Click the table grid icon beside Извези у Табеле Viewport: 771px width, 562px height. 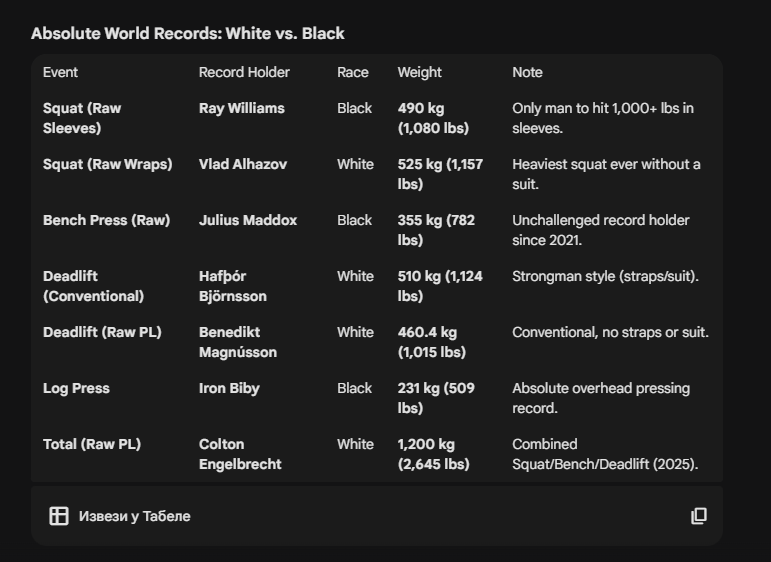[59, 516]
